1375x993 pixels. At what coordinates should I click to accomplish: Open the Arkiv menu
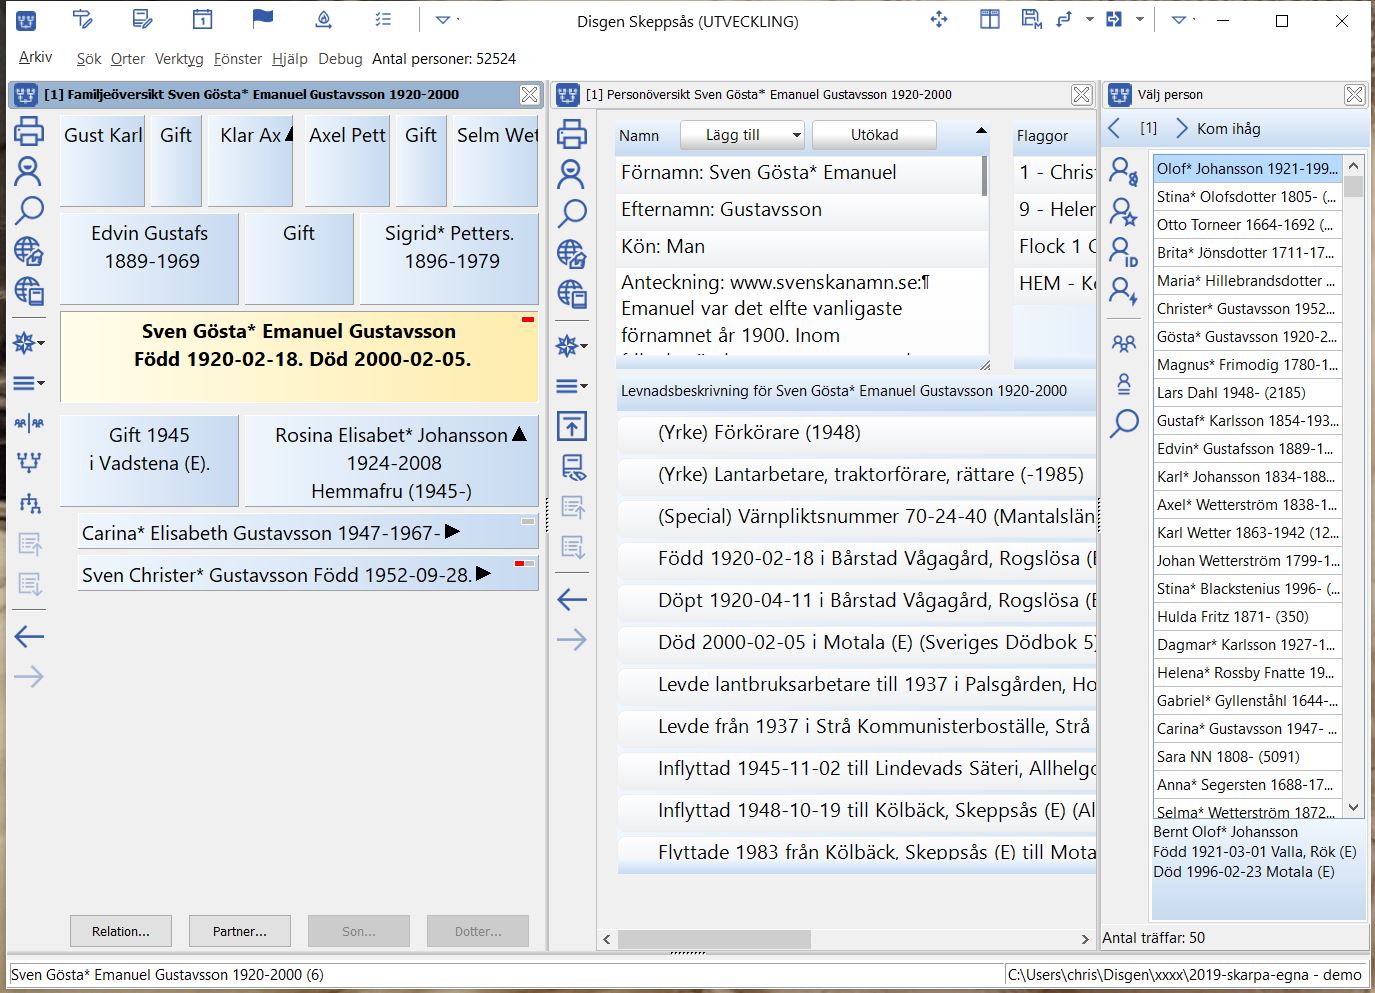coord(35,58)
